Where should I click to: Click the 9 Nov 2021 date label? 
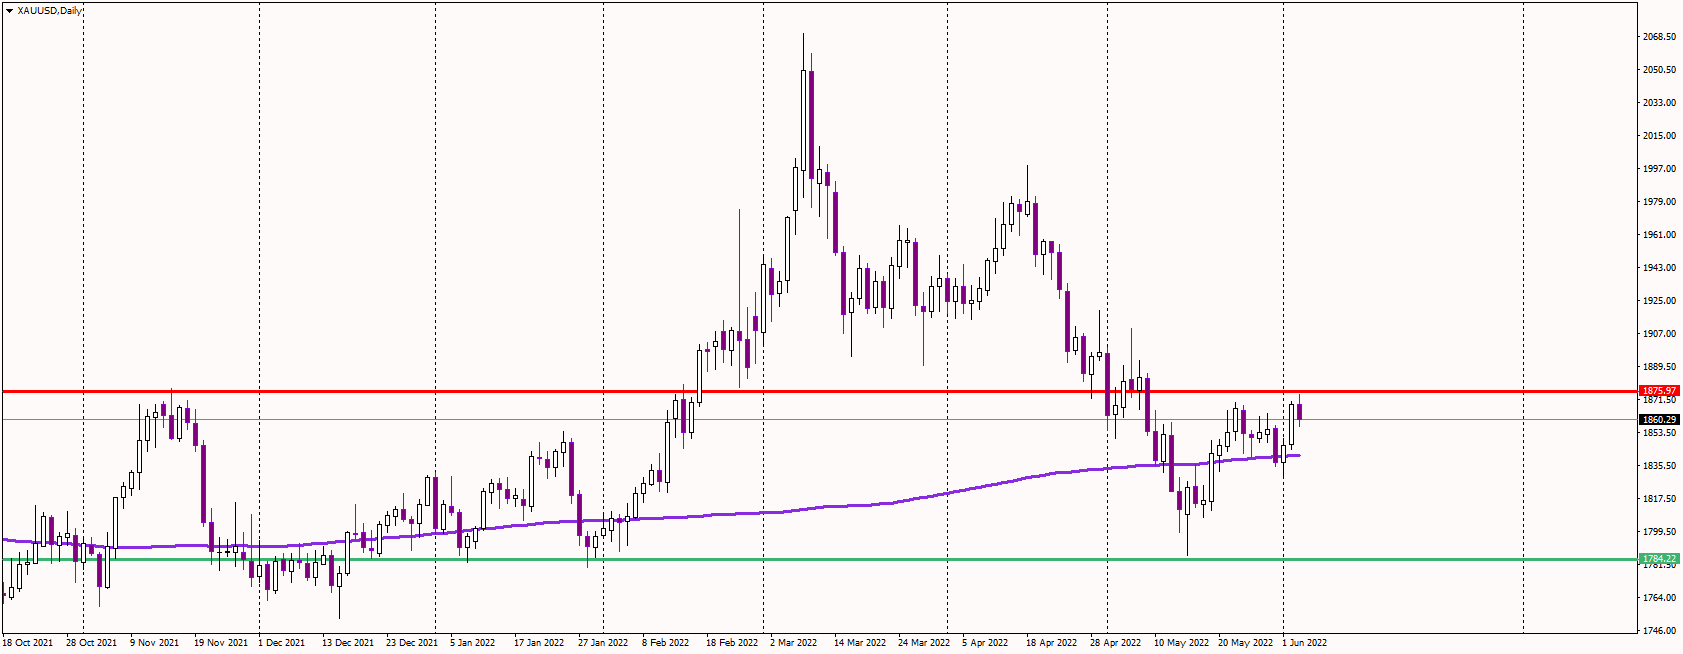tap(154, 643)
